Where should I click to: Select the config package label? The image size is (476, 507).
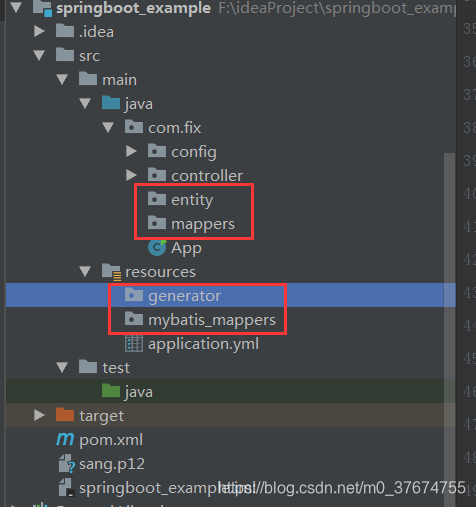click(x=194, y=152)
